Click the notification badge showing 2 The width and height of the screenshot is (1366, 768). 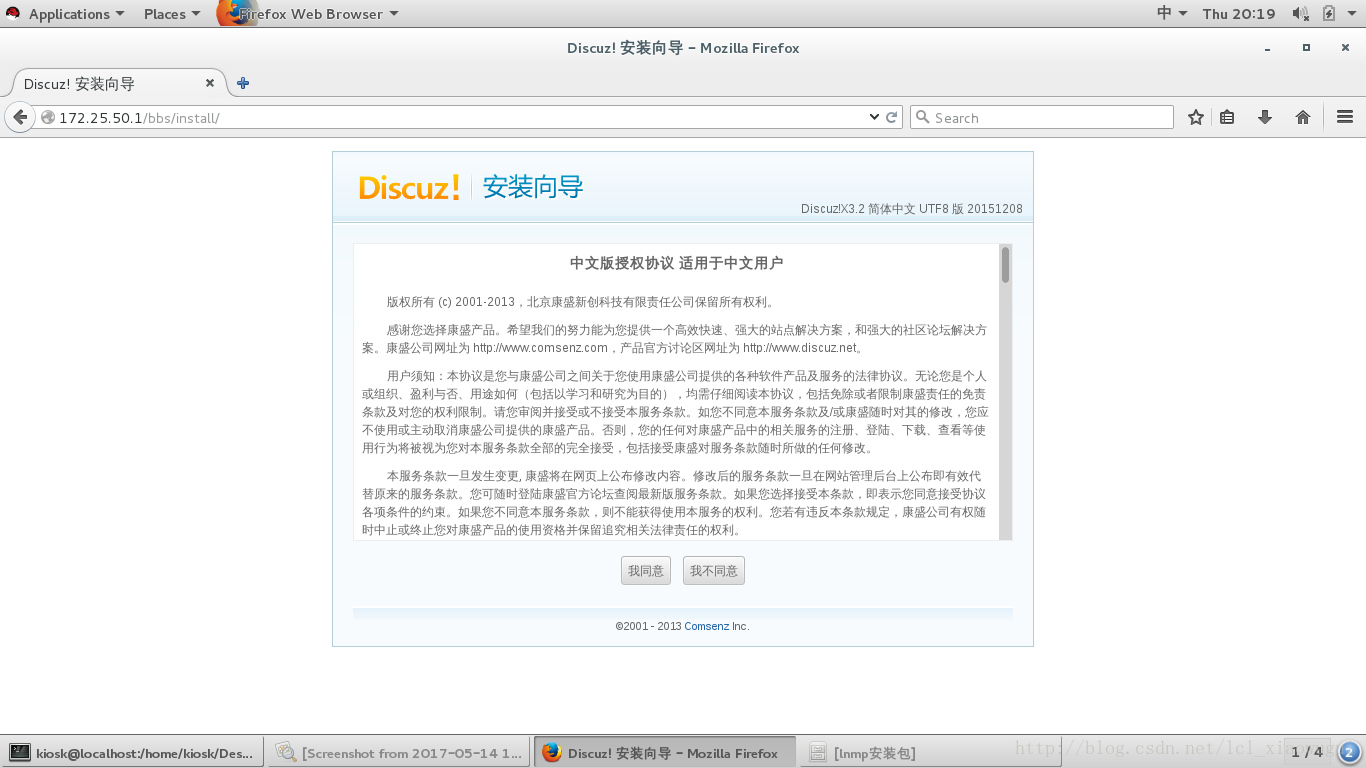1349,752
